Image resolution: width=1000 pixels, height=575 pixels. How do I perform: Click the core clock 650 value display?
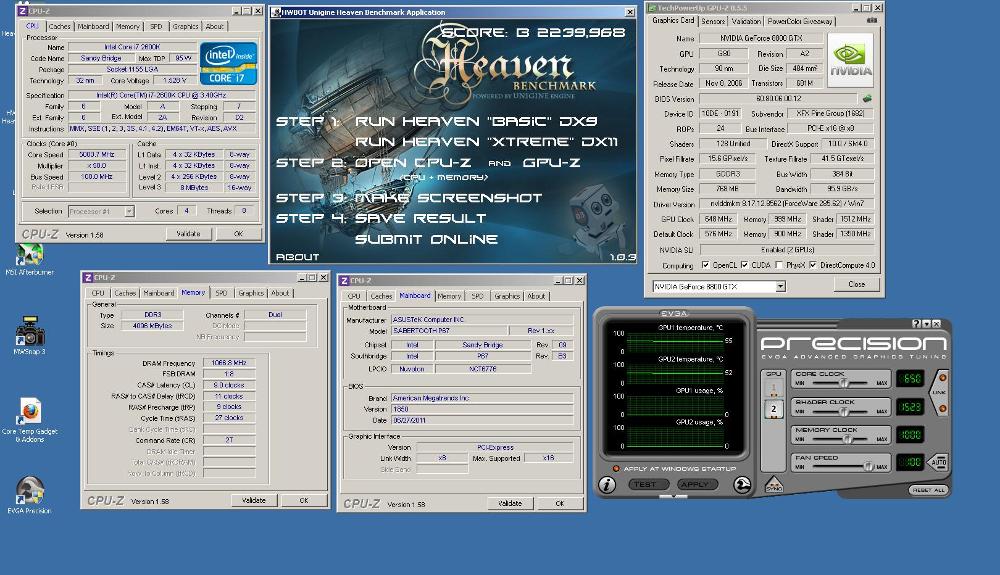910,379
